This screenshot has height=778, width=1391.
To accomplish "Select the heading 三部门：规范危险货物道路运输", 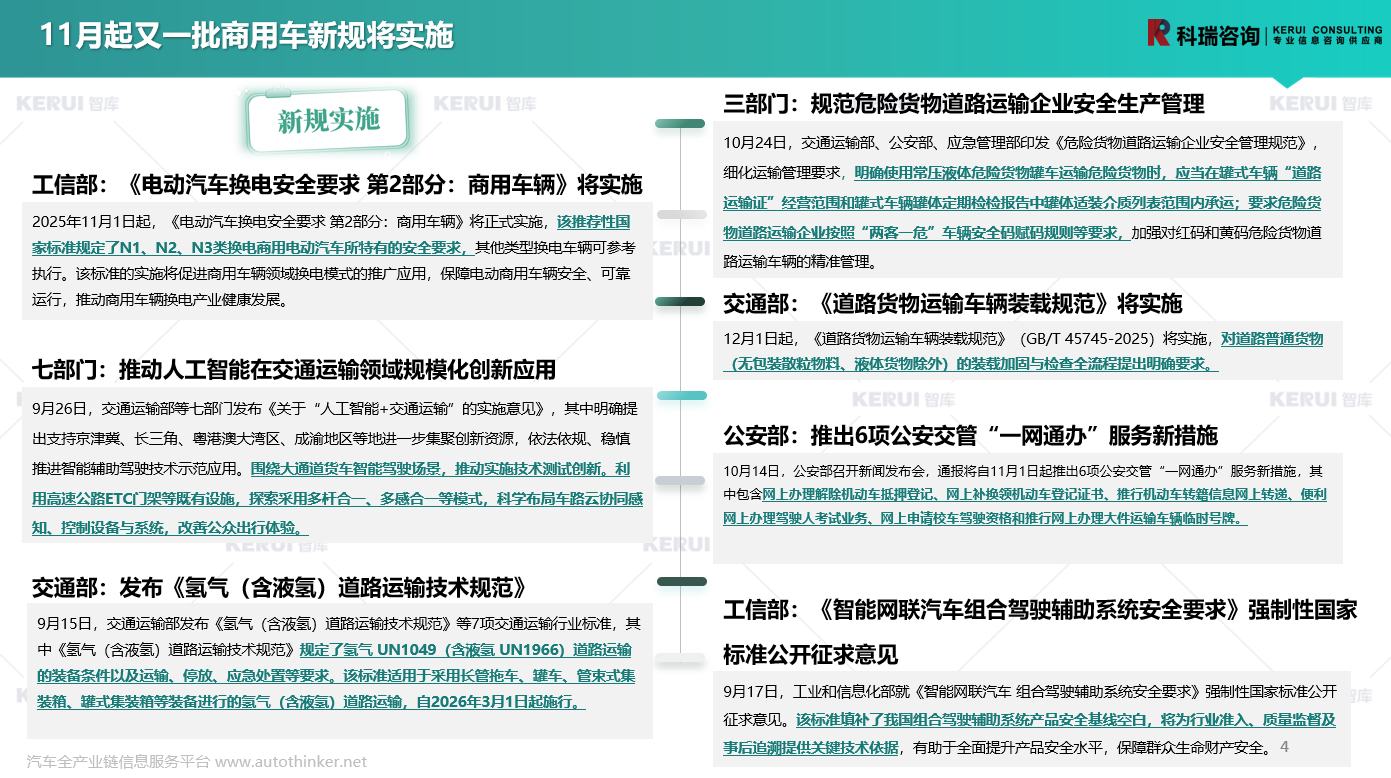I will click(963, 104).
